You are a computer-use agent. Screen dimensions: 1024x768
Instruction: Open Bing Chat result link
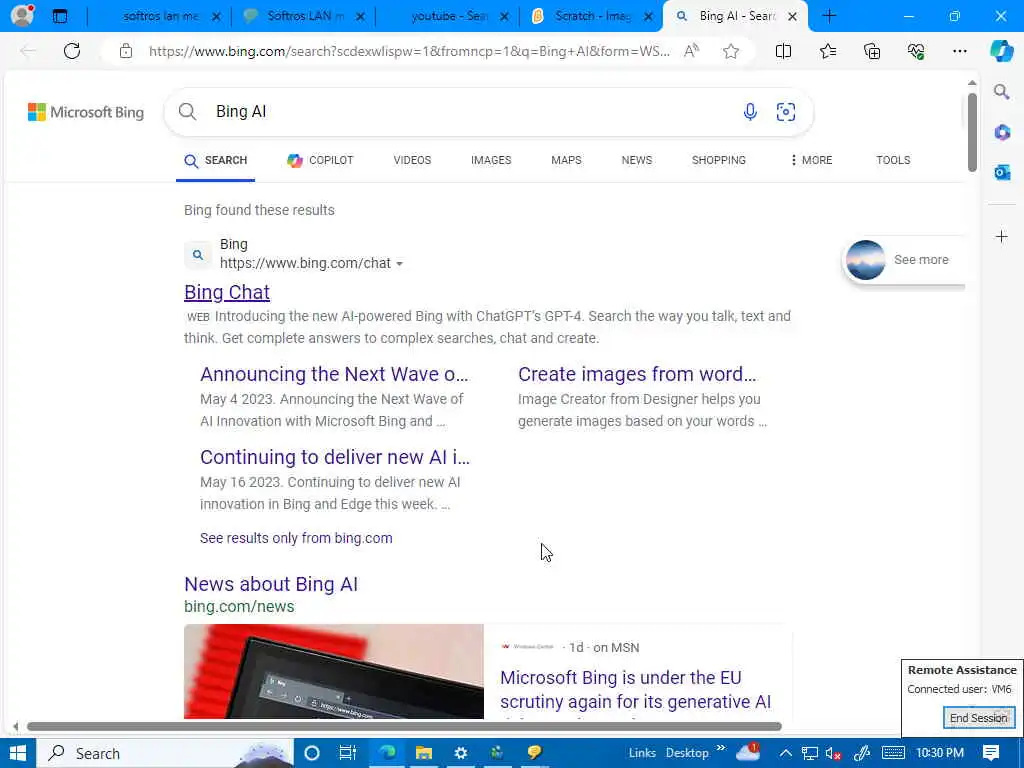(227, 293)
